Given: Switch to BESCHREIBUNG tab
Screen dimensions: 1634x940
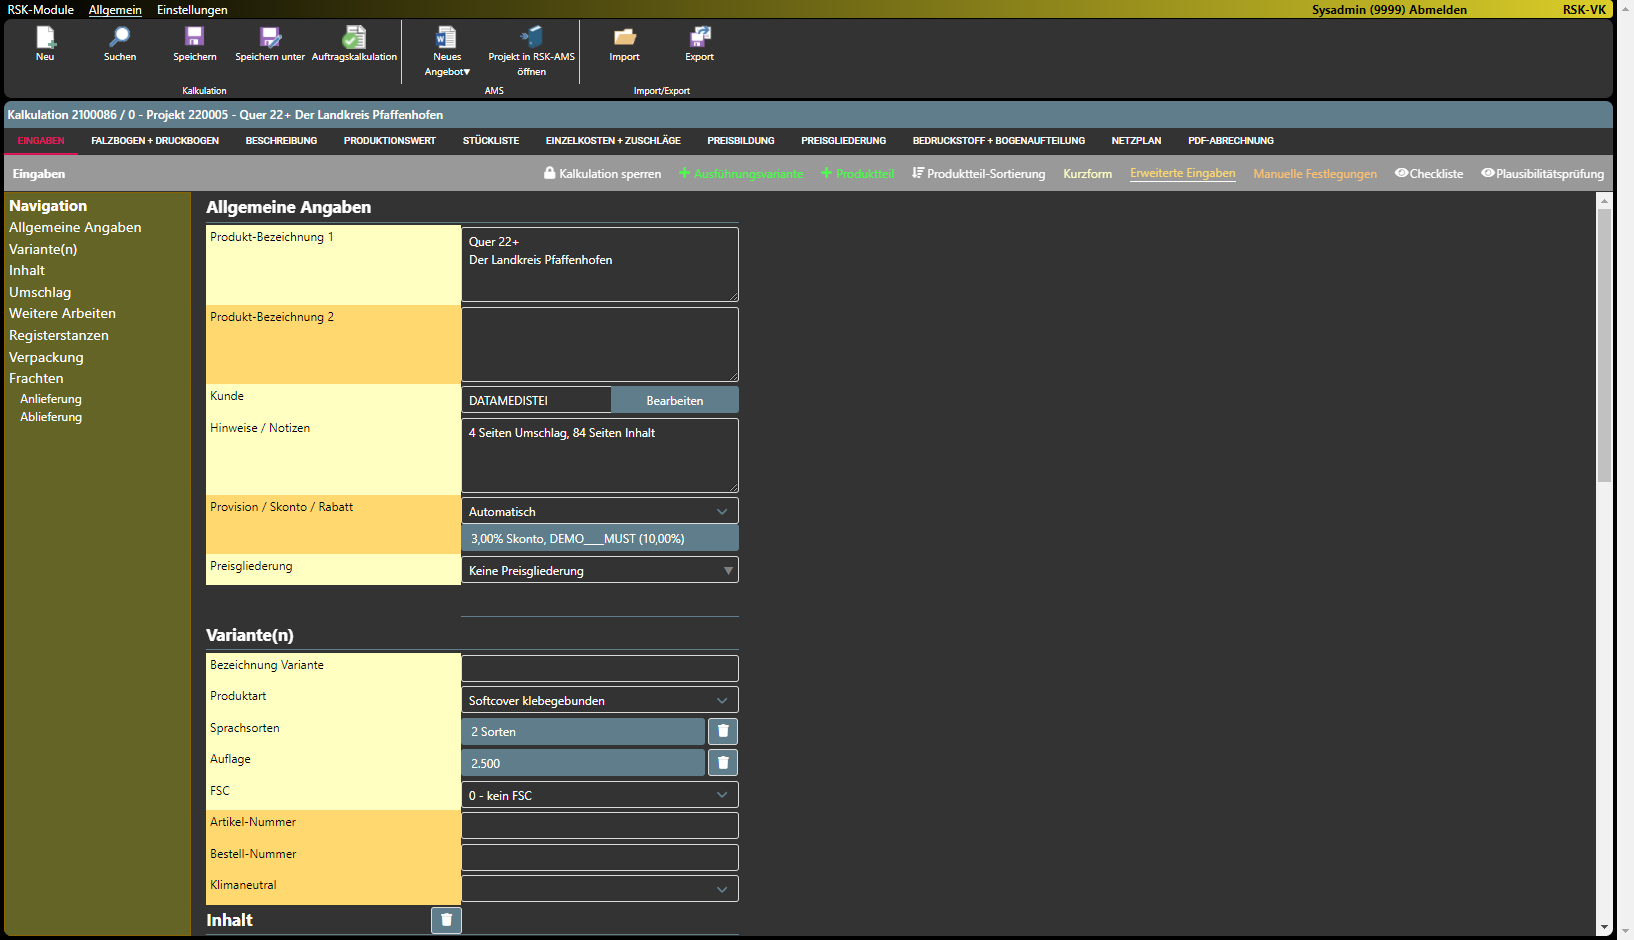Looking at the screenshot, I should 281,141.
